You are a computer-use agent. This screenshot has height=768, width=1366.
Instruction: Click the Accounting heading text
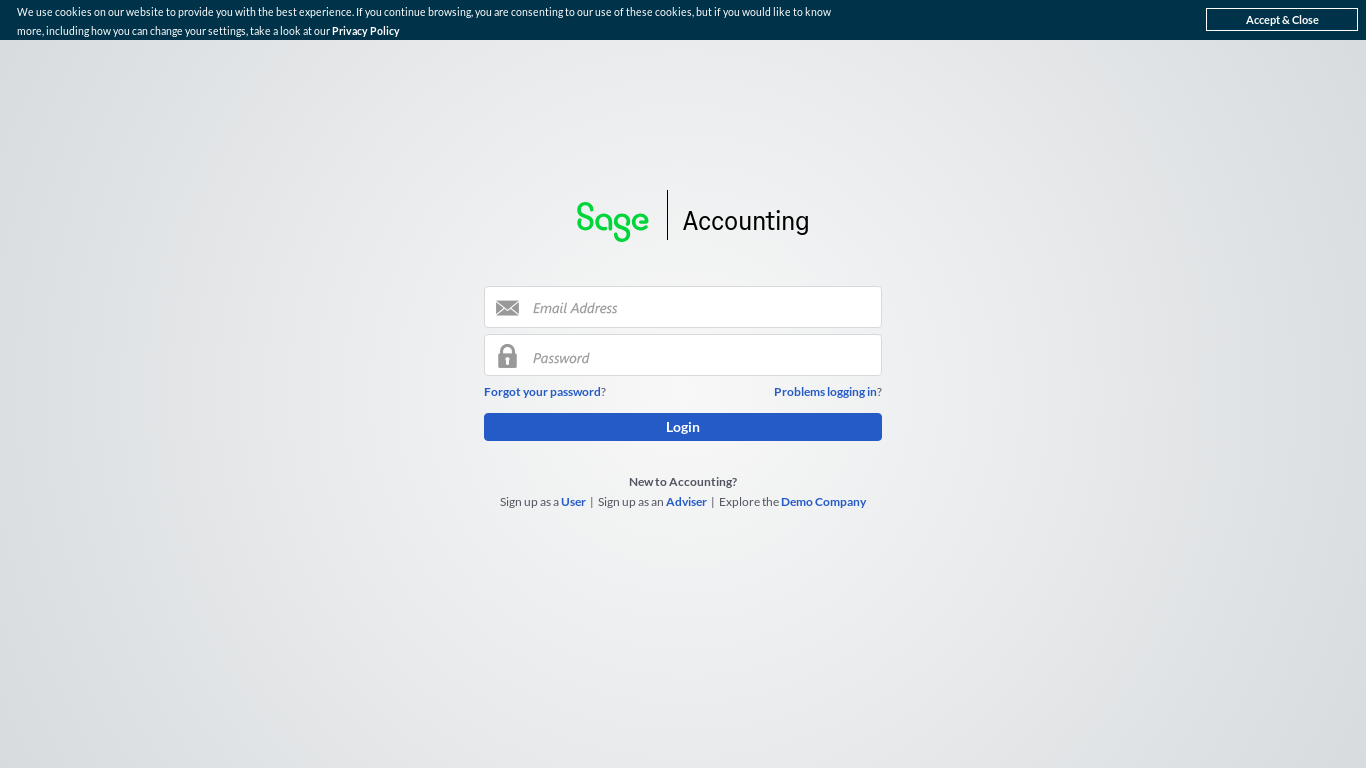pos(746,221)
